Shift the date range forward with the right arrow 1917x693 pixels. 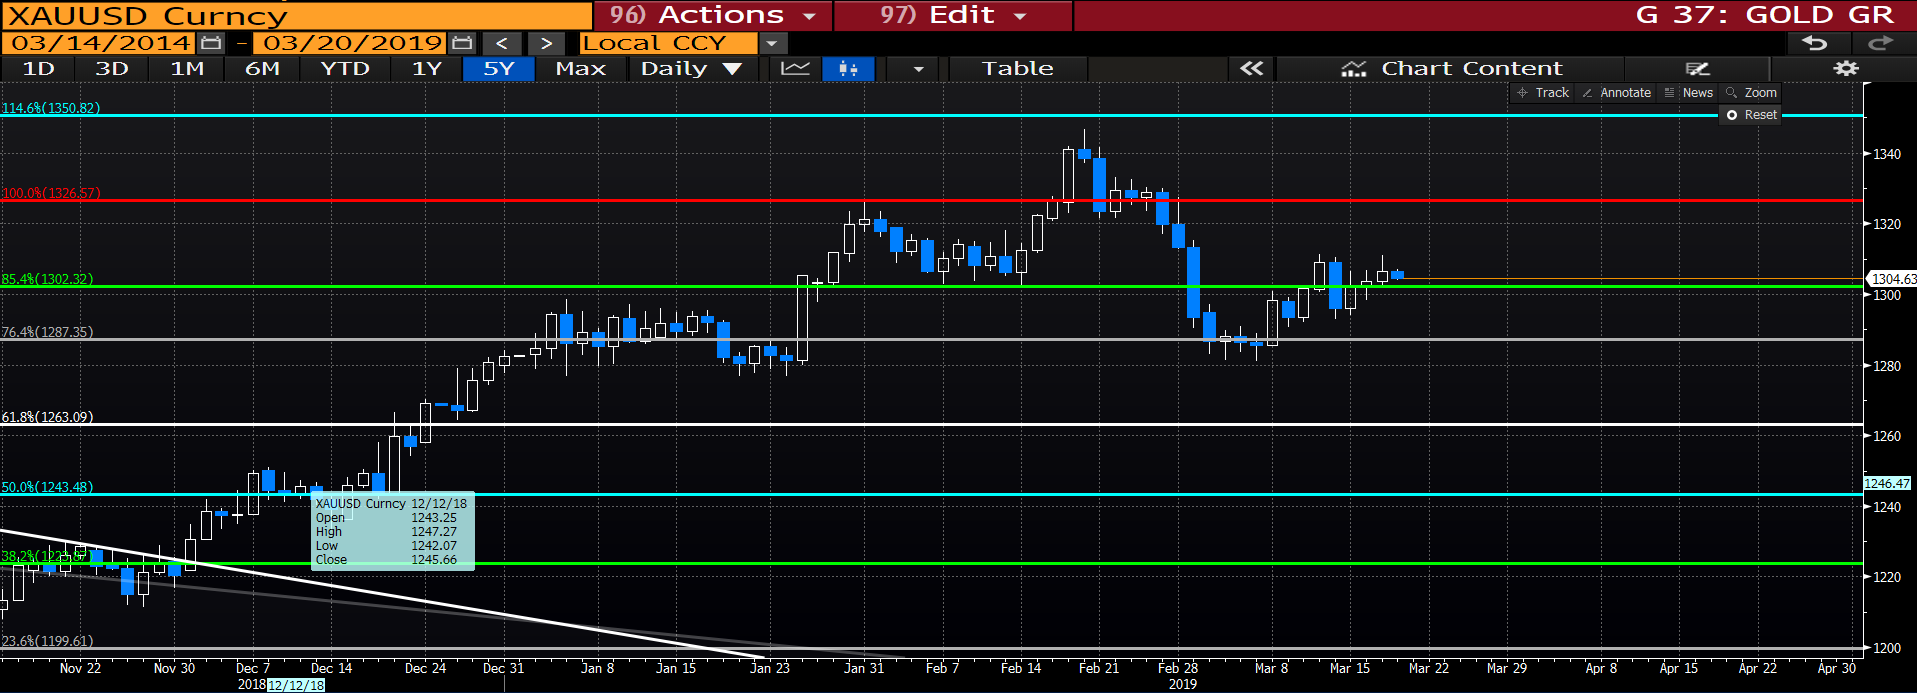tap(545, 43)
